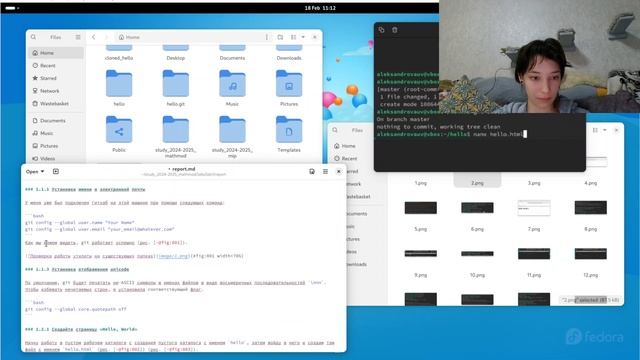Viewport: 640px width, 360px height.
Task: Select the 10.png thumbnail
Action: click(x=477, y=253)
